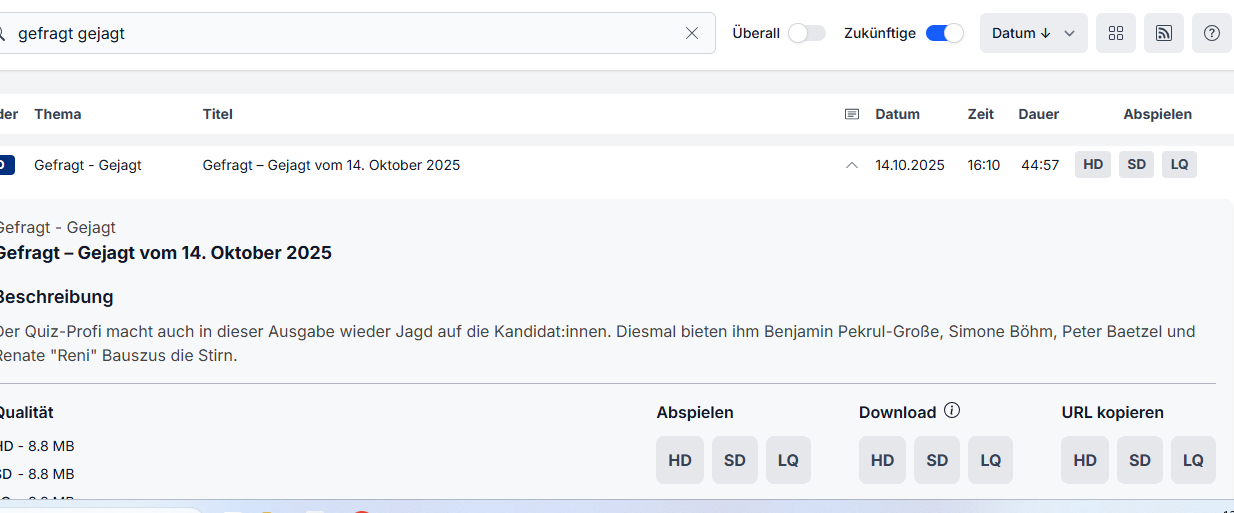Show download info circle icon
This screenshot has height=513, width=1234.
952,410
